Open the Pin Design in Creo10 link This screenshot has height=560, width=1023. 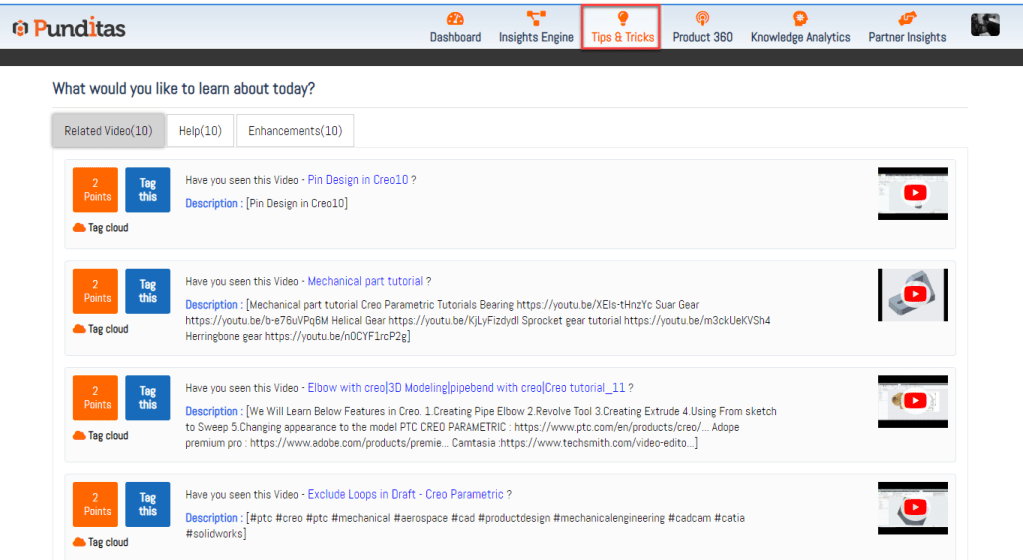pos(358,181)
